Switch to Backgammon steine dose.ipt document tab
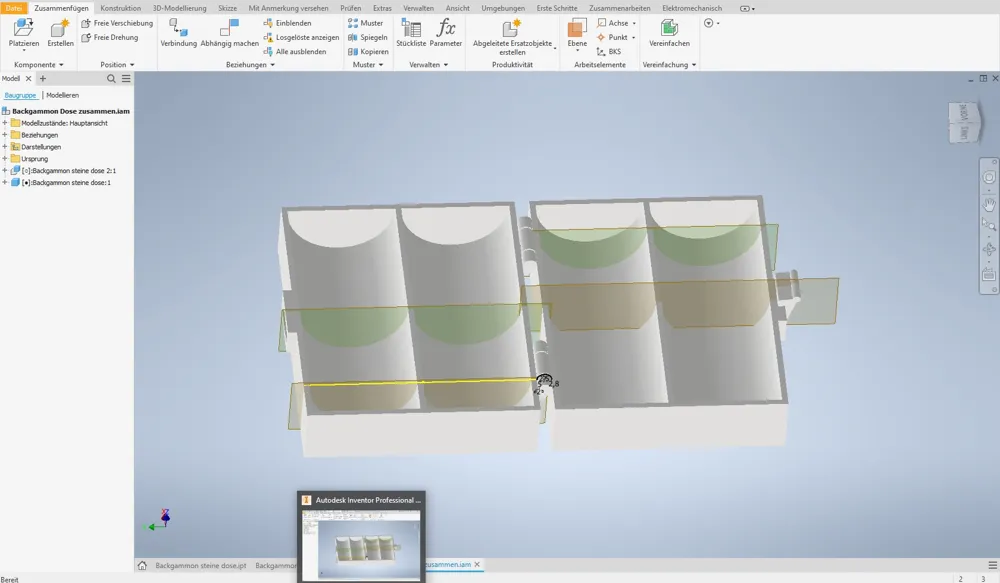 pyautogui.click(x=201, y=566)
